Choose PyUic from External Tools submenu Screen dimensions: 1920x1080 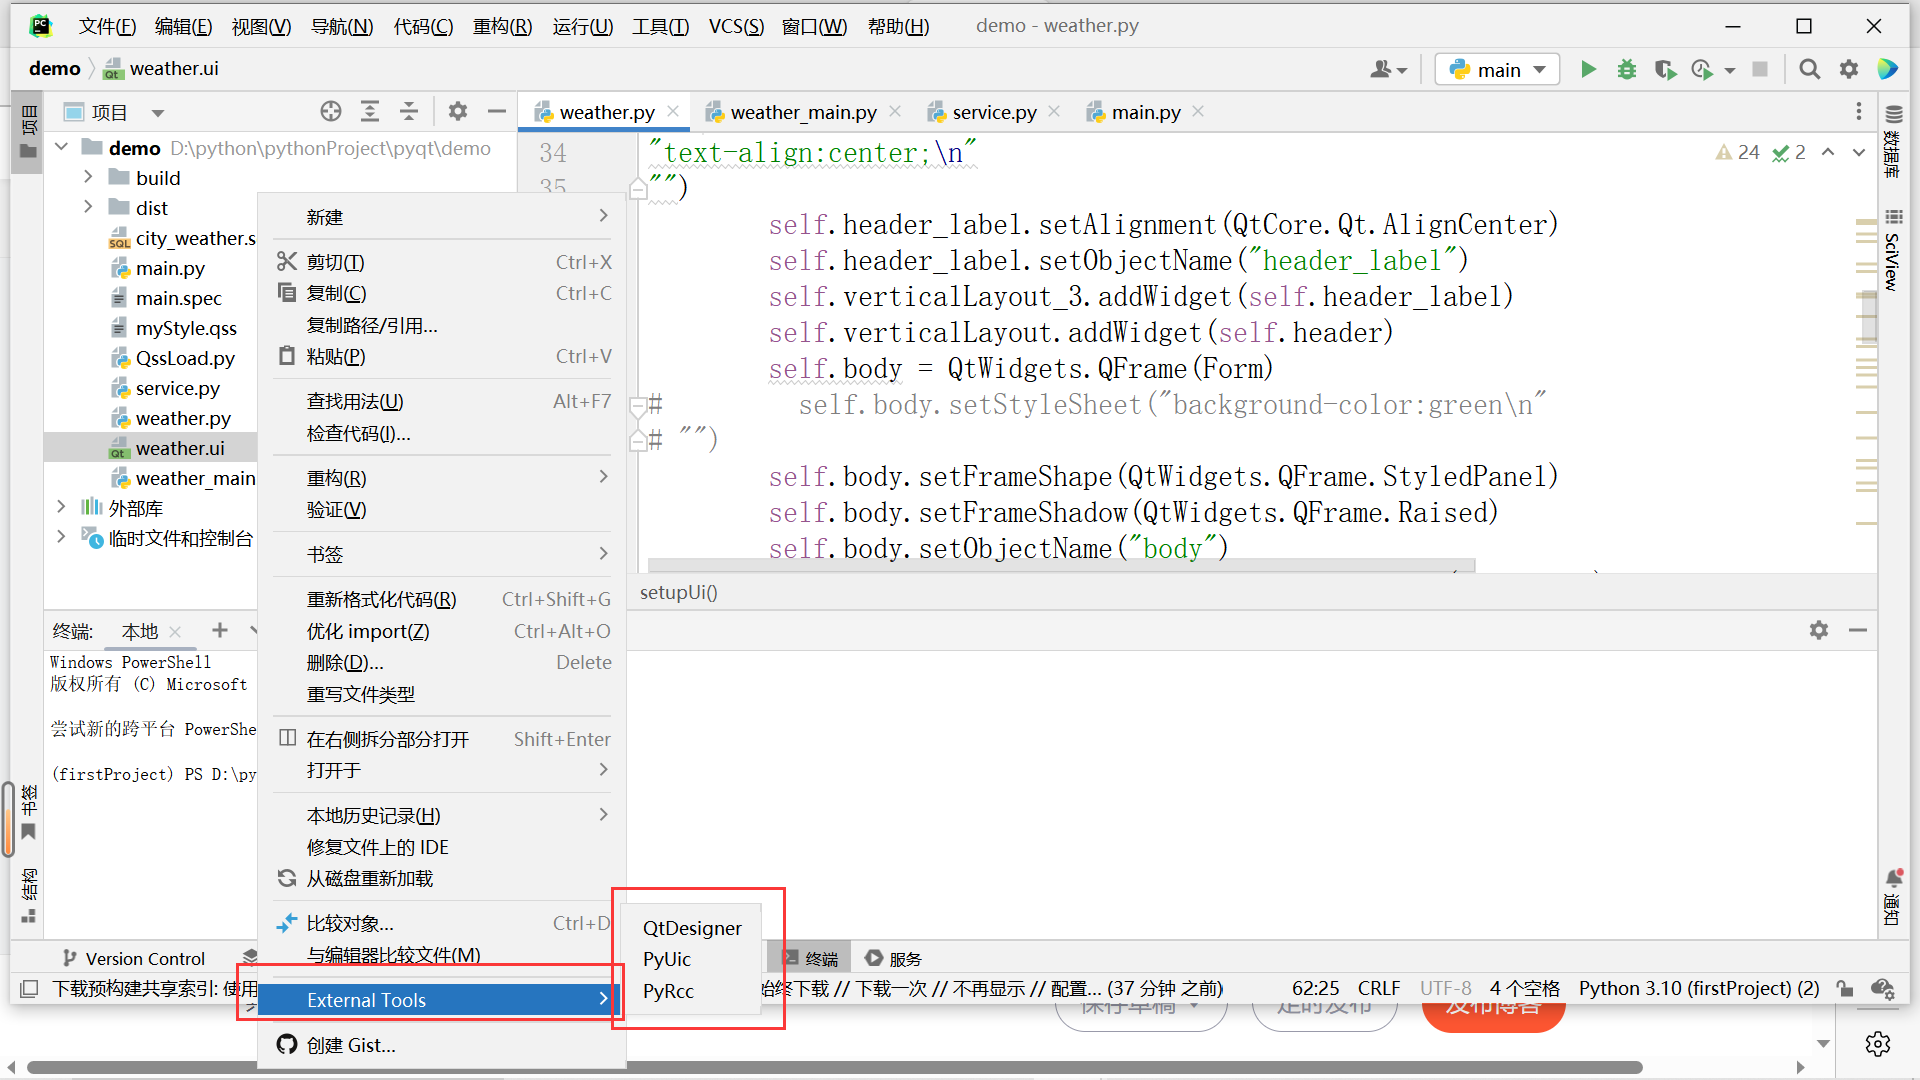click(667, 959)
